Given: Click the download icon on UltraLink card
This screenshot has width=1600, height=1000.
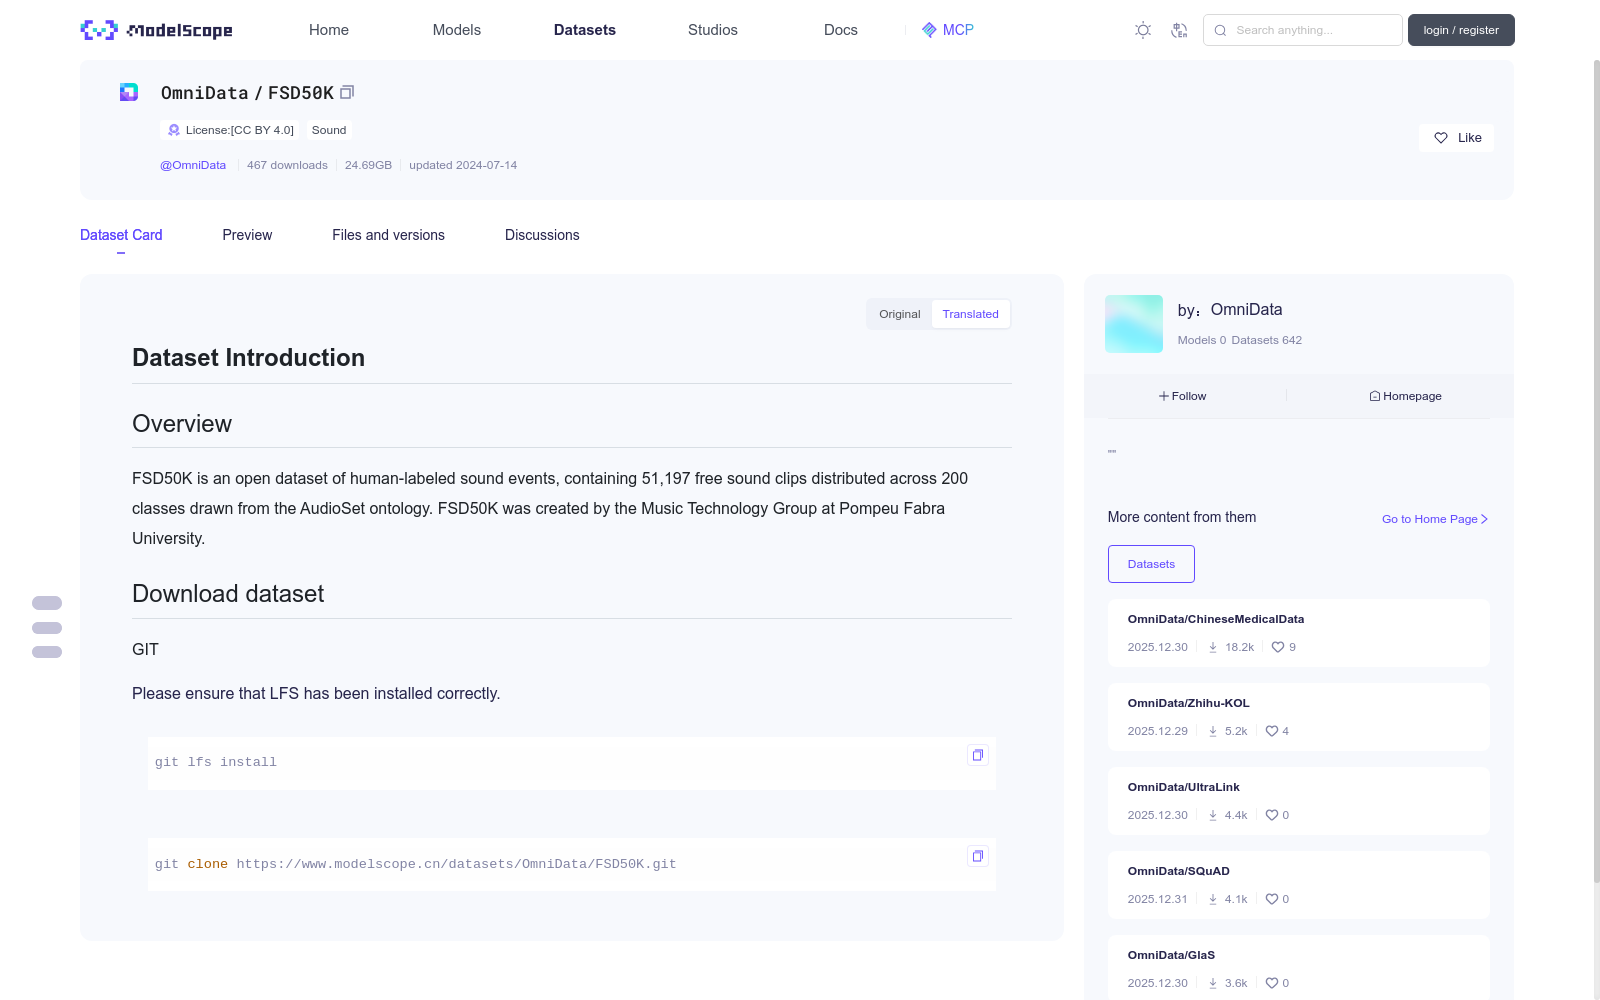Looking at the screenshot, I should pos(1213,815).
